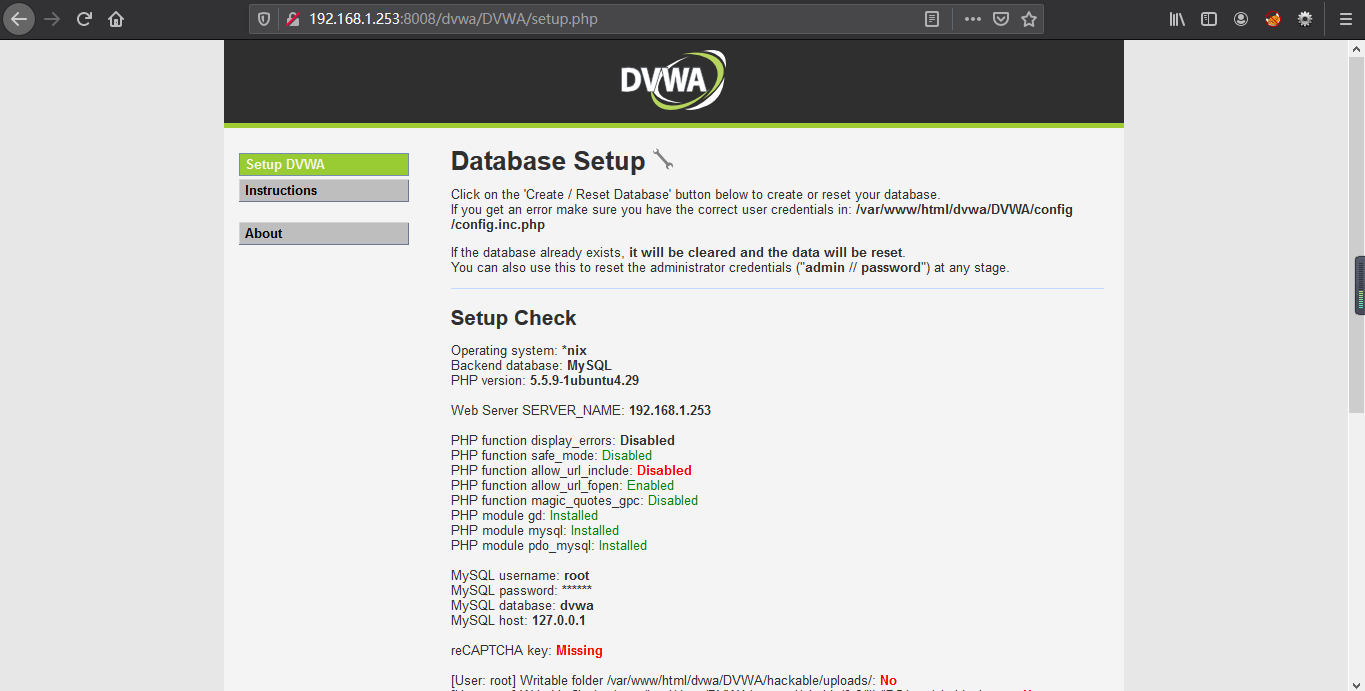The width and height of the screenshot is (1365, 691).
Task: Open the hamburger application menu
Action: click(x=1344, y=18)
